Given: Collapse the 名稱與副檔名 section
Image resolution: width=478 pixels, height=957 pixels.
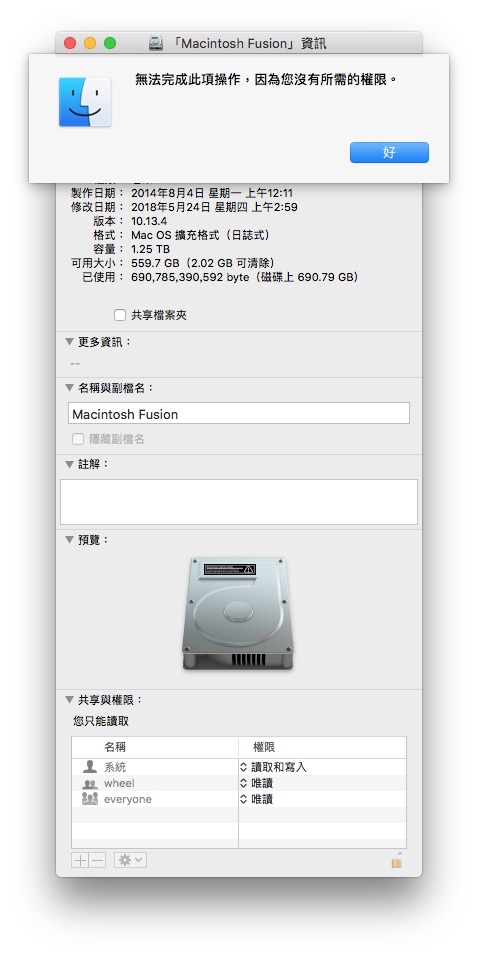Looking at the screenshot, I should pyautogui.click(x=69, y=388).
